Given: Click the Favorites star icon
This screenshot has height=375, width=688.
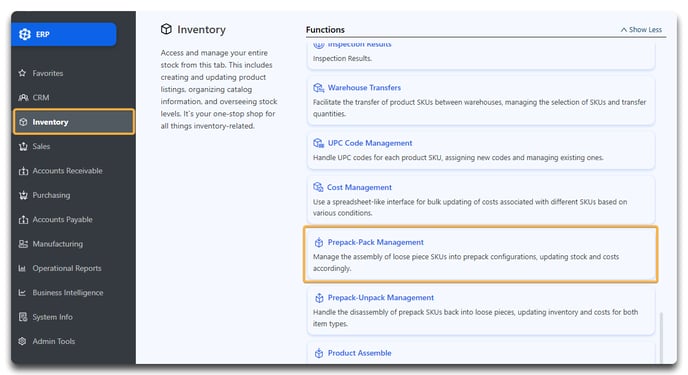Looking at the screenshot, I should (22, 73).
